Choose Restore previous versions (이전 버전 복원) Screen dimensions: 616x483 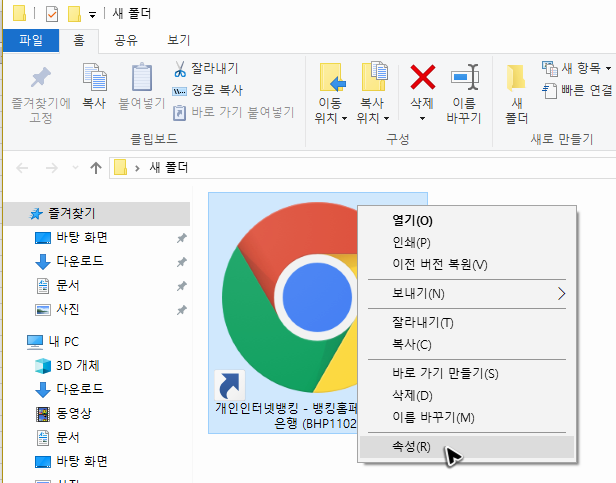[x=467, y=264]
